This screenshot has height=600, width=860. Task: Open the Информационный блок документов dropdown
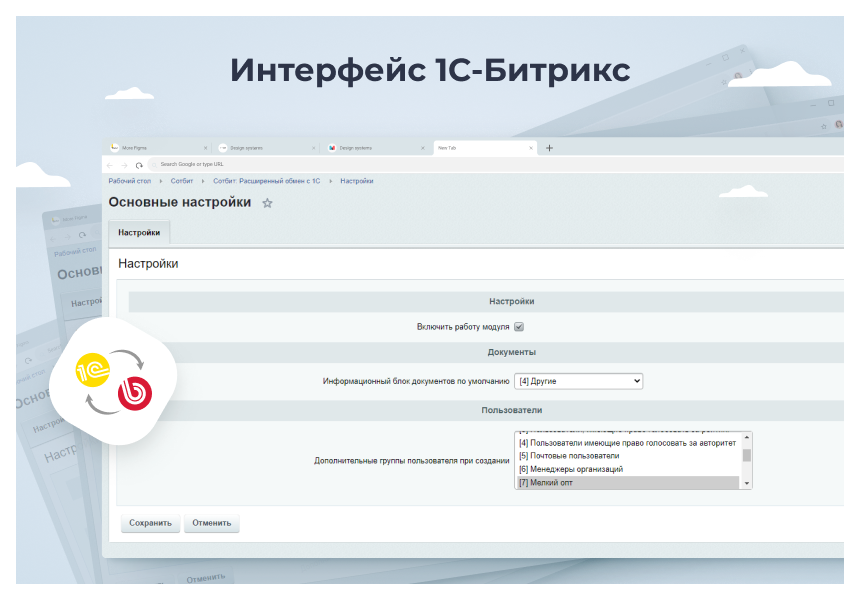pyautogui.click(x=580, y=381)
